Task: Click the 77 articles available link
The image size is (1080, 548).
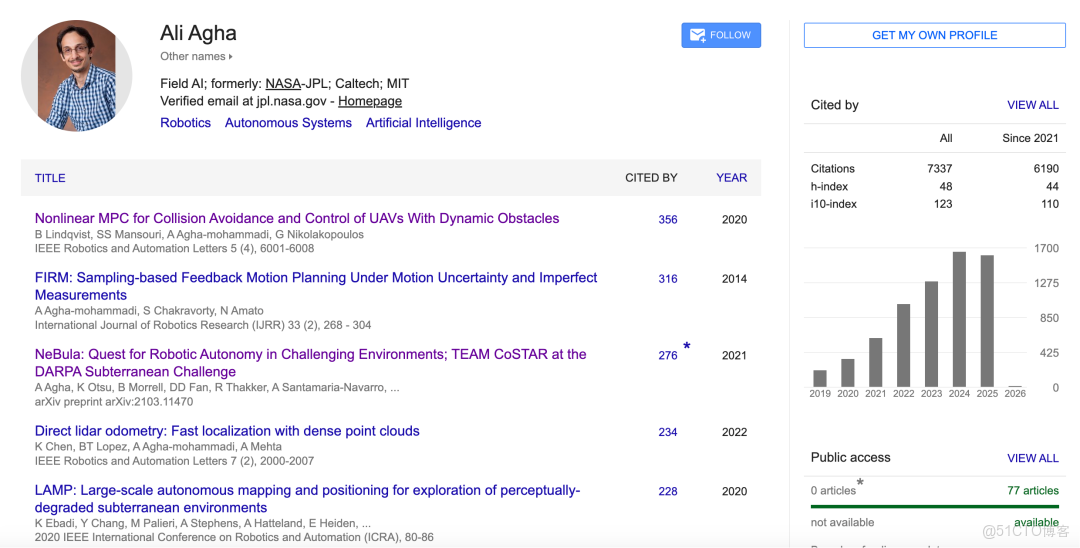Action: (x=1032, y=491)
